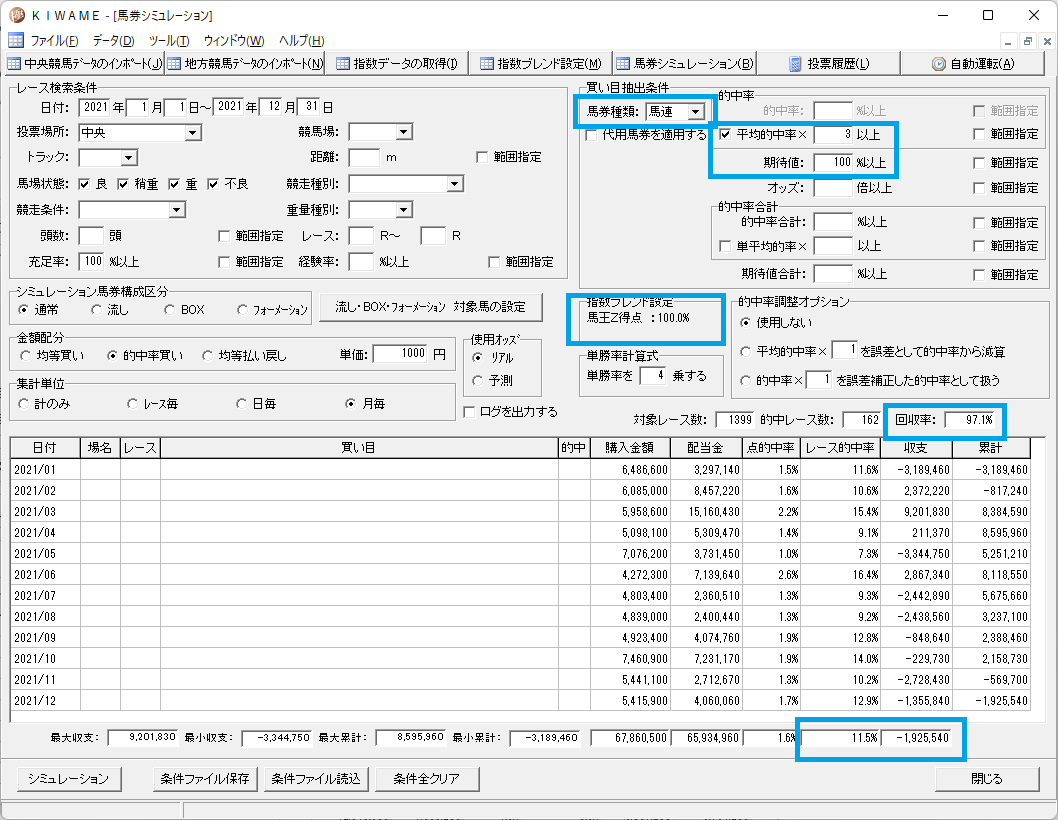Toggle 平均的中率× checkbox

tap(725, 134)
